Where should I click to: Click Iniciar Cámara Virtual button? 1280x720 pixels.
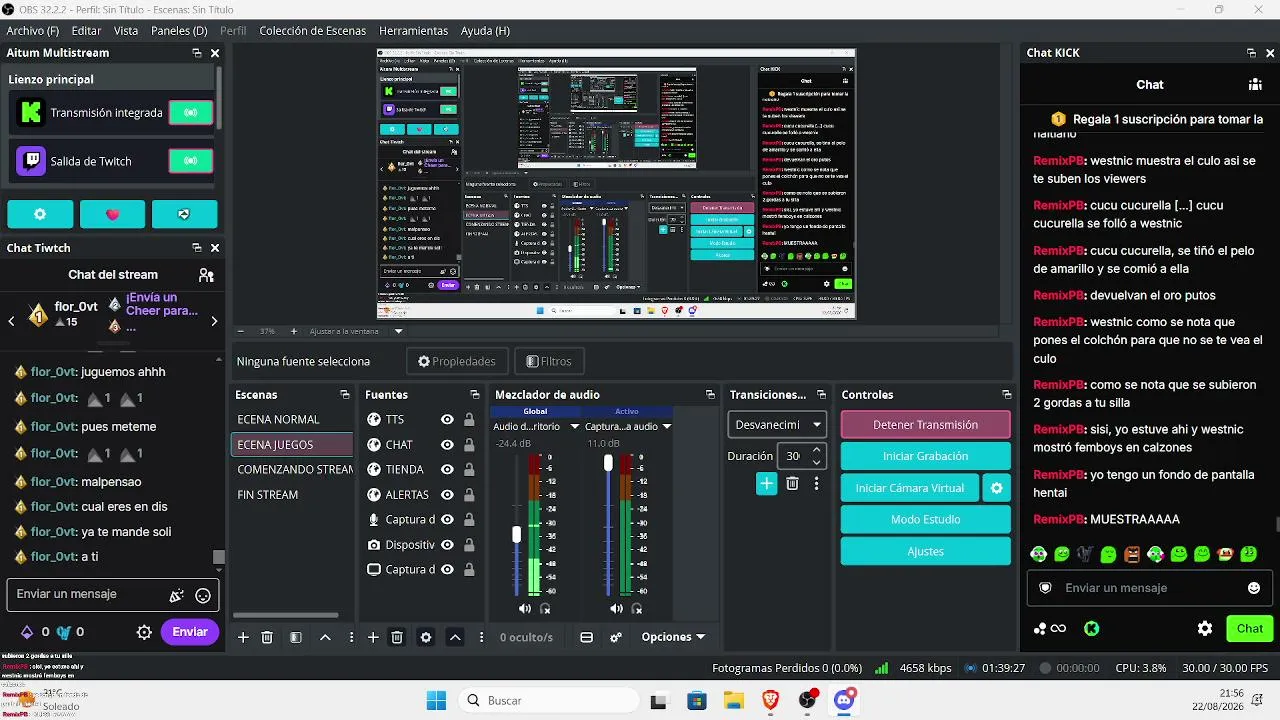[910, 488]
